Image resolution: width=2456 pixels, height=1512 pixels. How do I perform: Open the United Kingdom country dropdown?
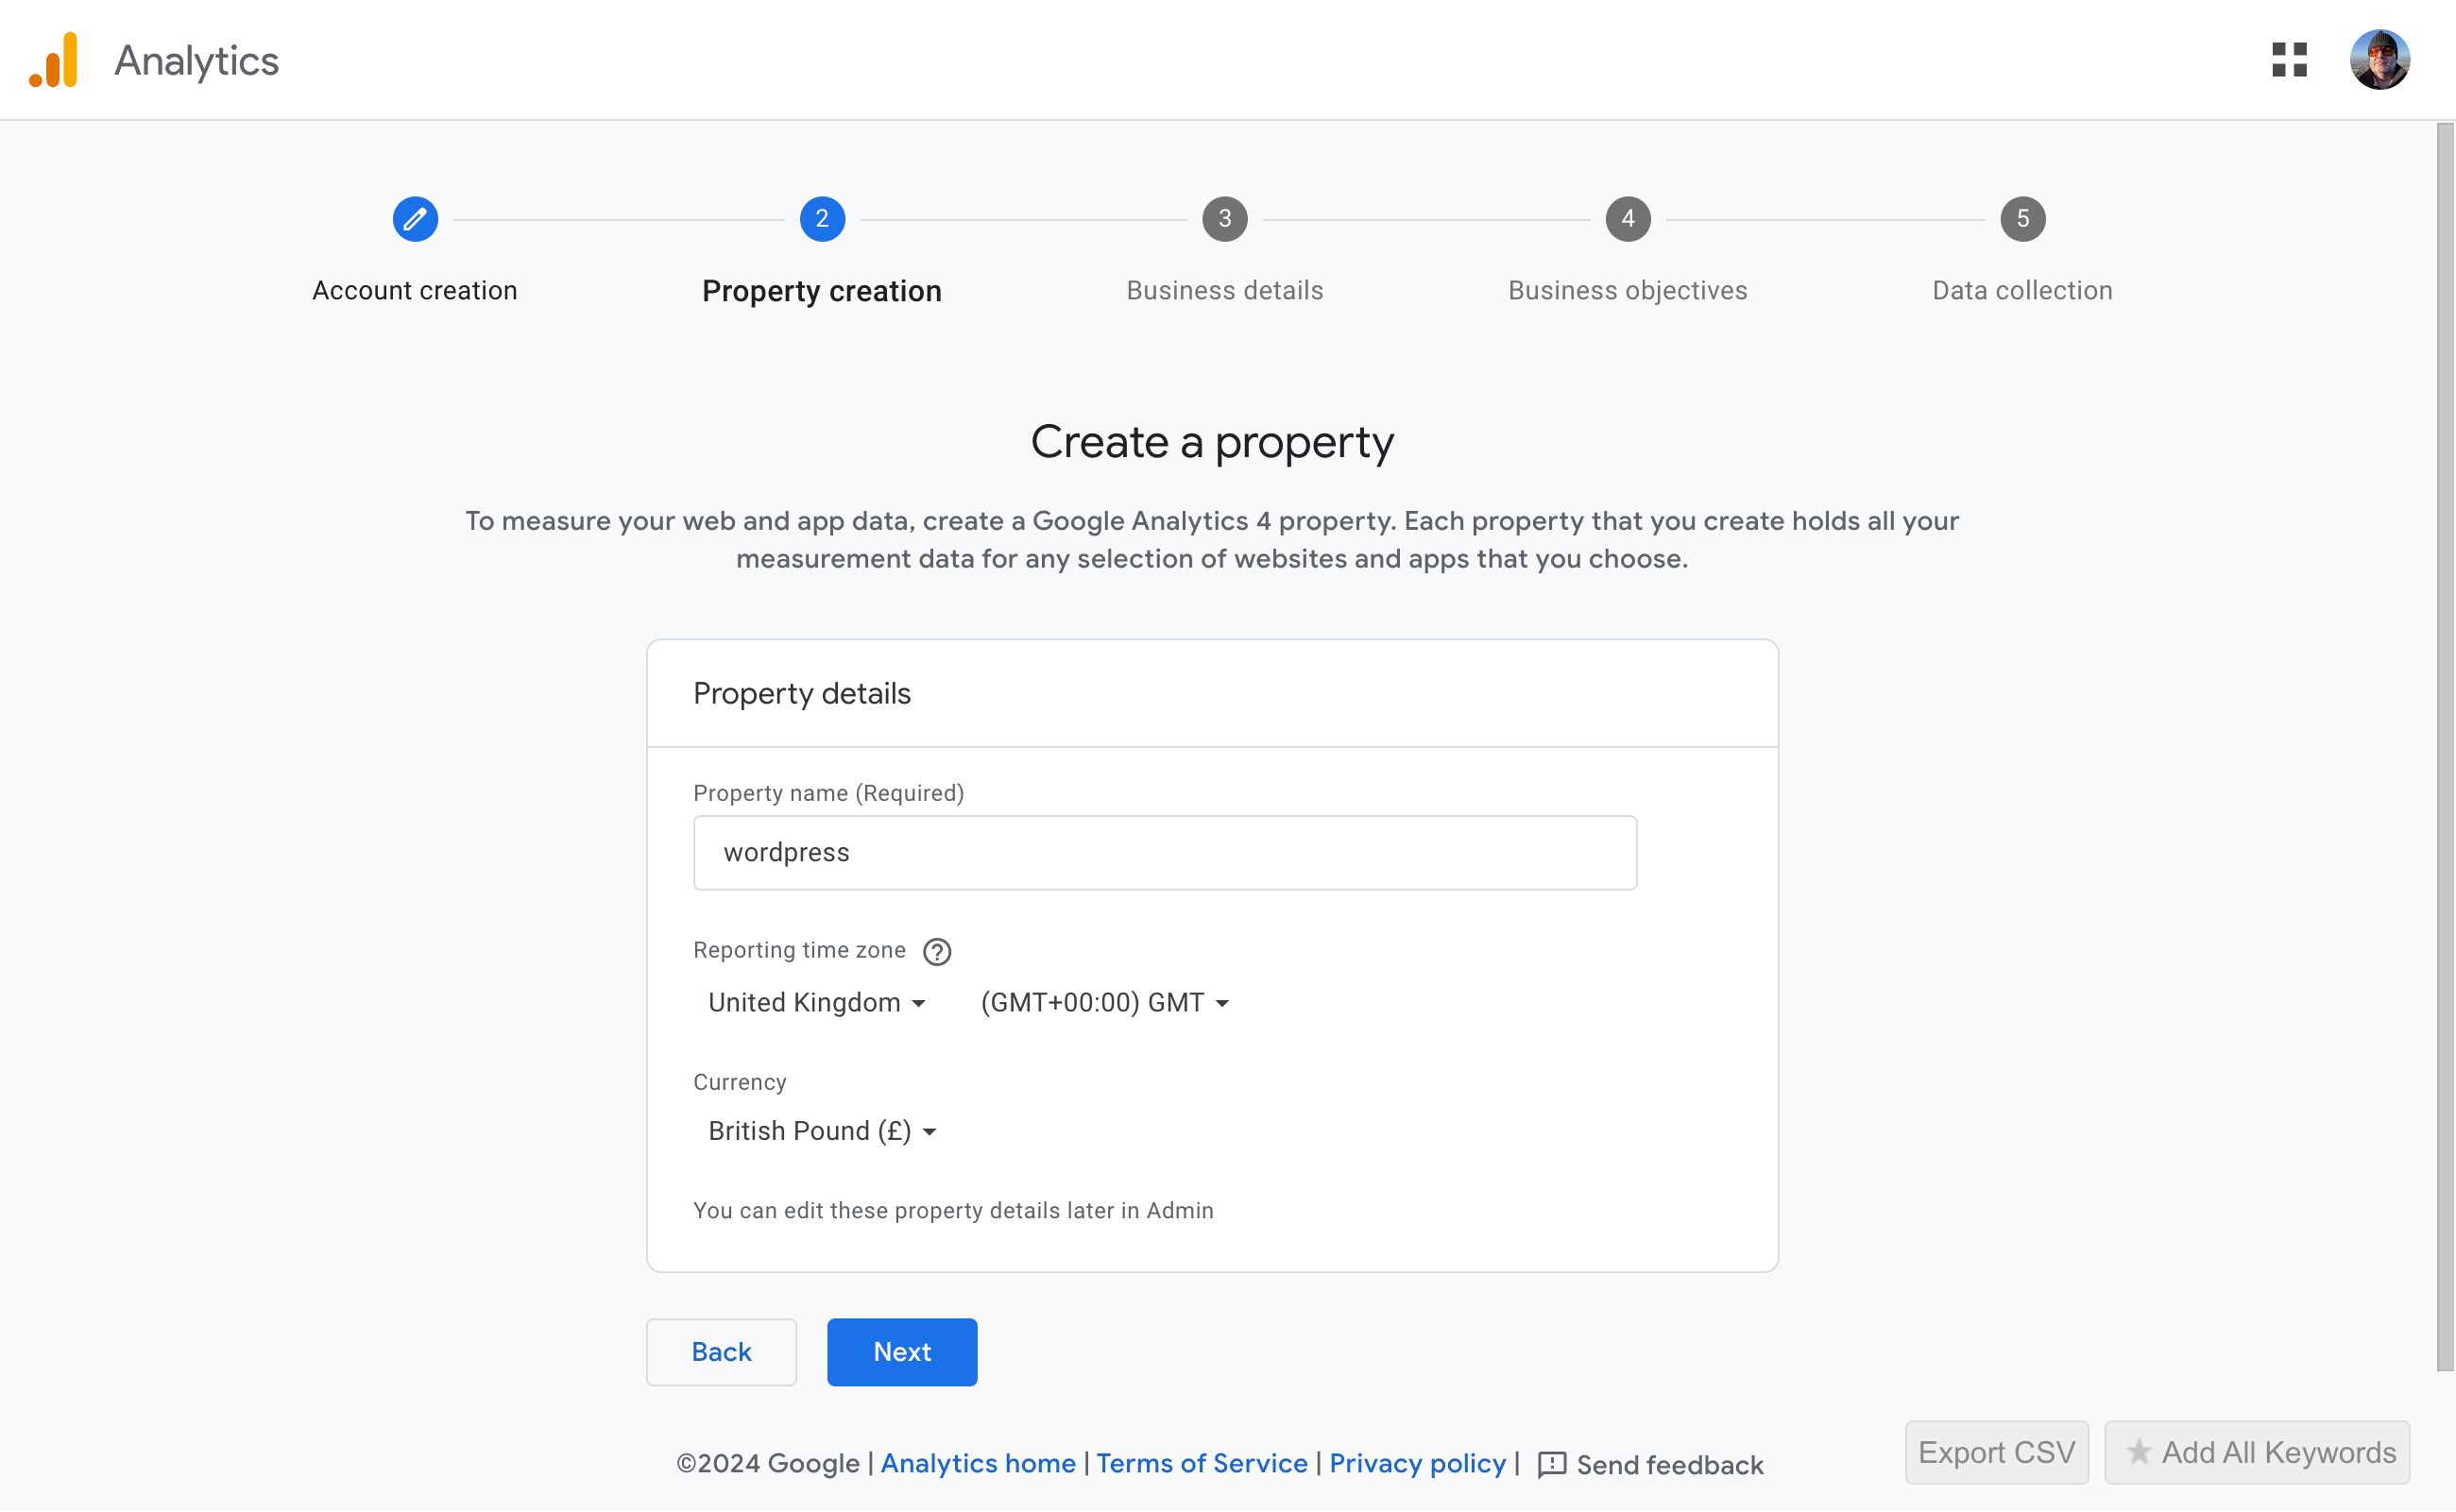click(816, 1003)
